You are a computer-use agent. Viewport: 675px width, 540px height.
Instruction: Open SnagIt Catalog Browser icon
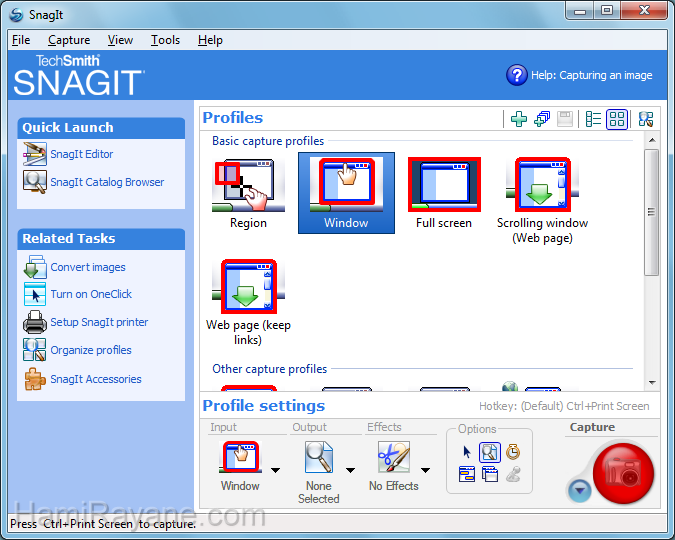[x=34, y=182]
